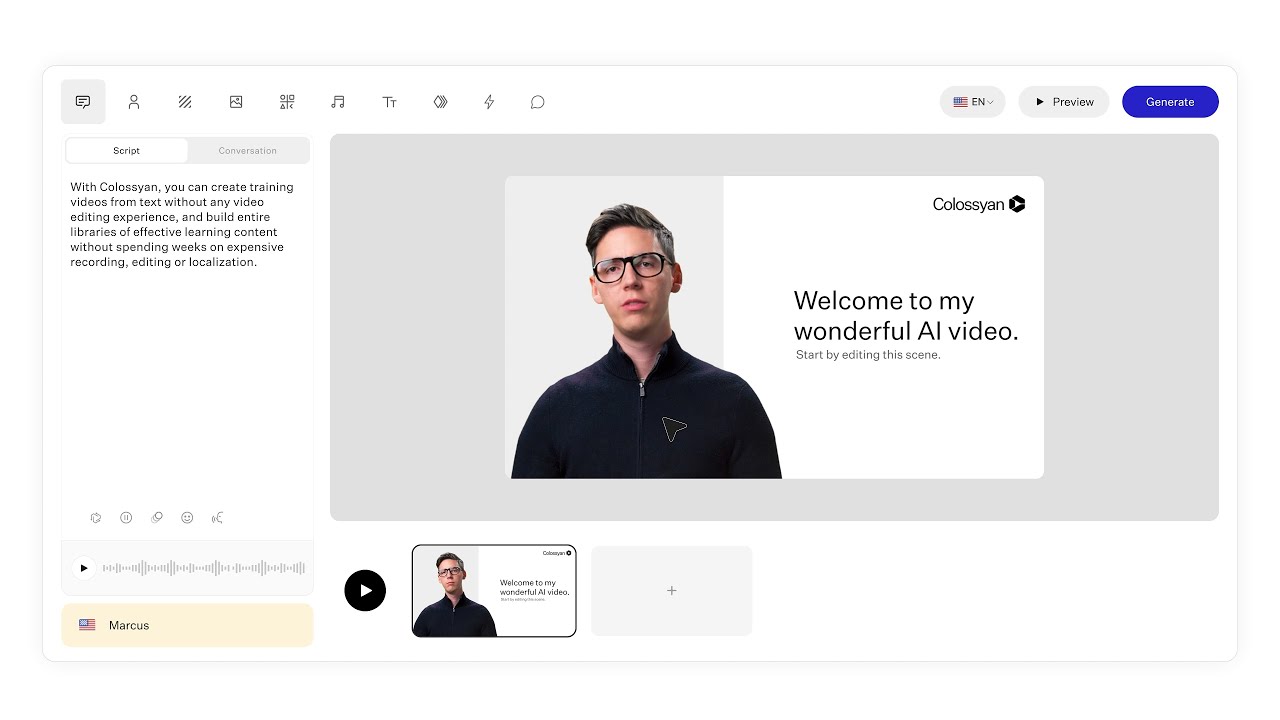
Task: Open the text tool icon
Action: (389, 102)
